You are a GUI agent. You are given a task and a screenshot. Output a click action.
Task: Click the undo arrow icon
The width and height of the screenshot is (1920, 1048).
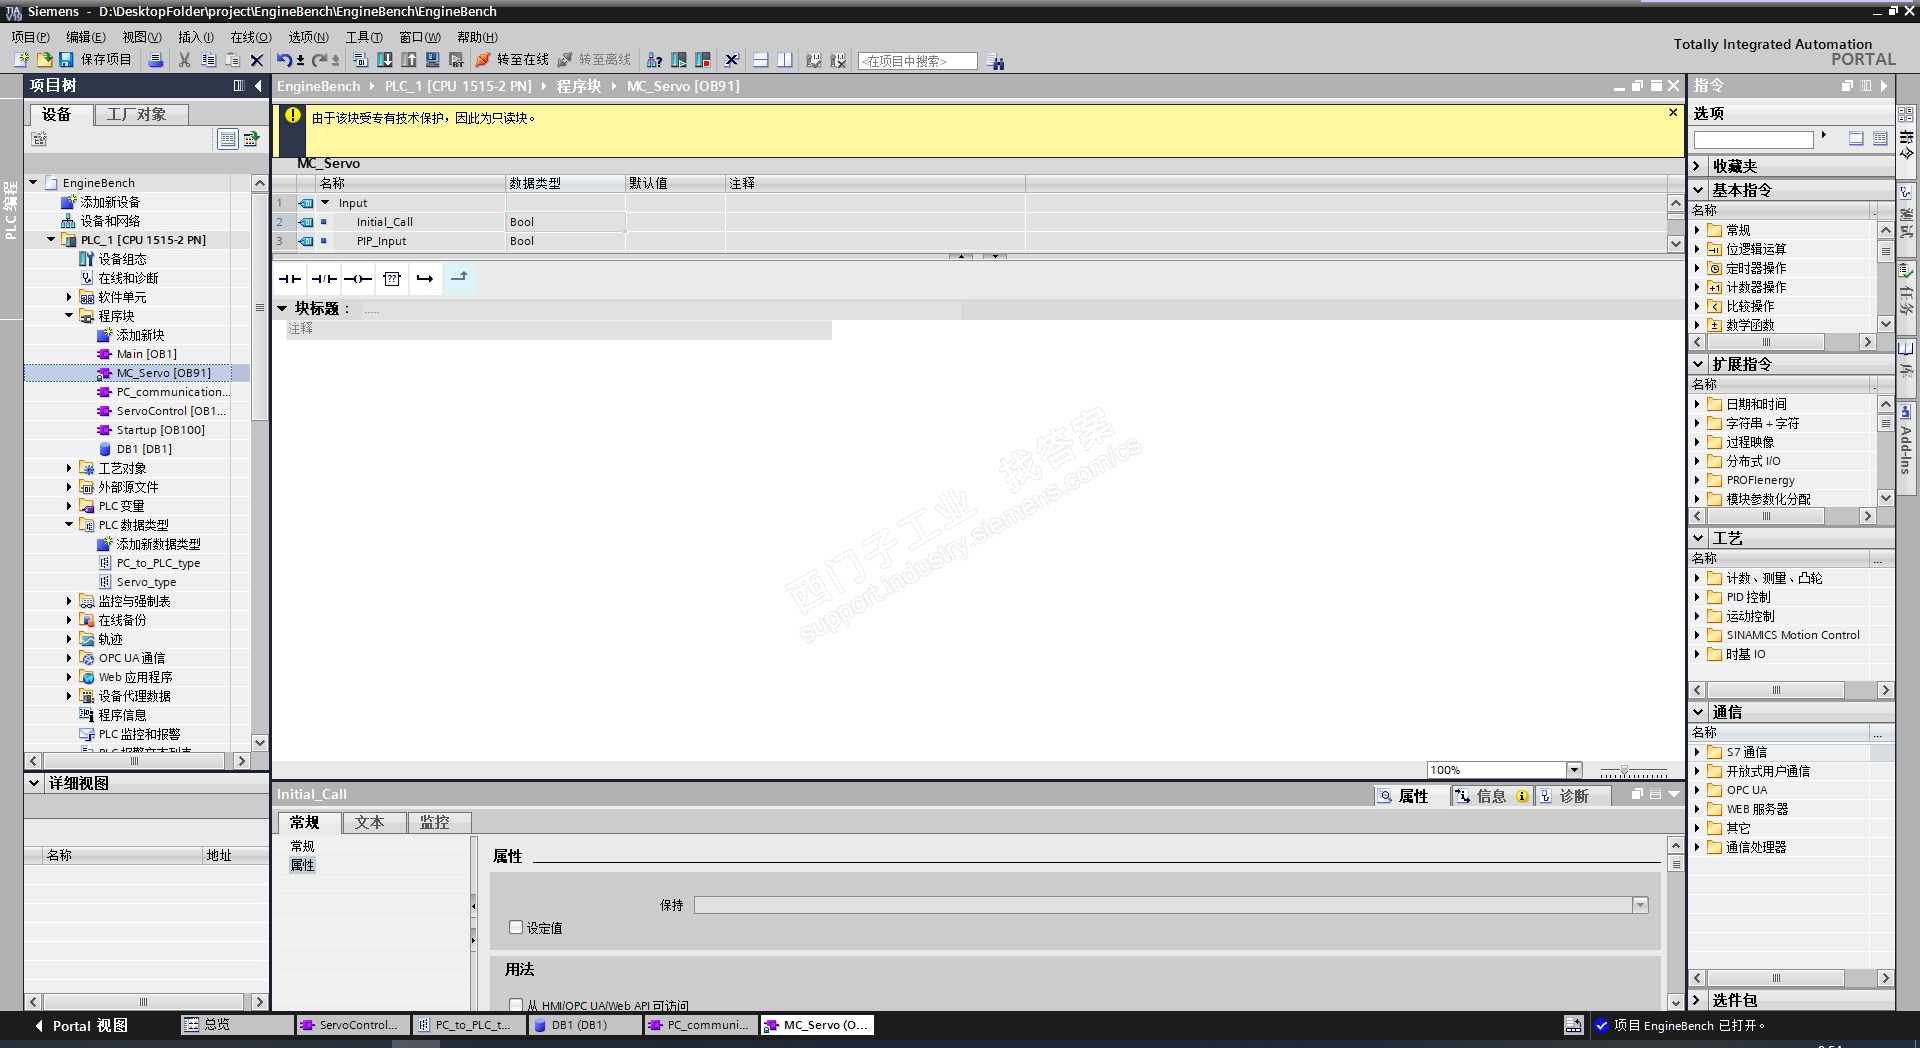(284, 60)
